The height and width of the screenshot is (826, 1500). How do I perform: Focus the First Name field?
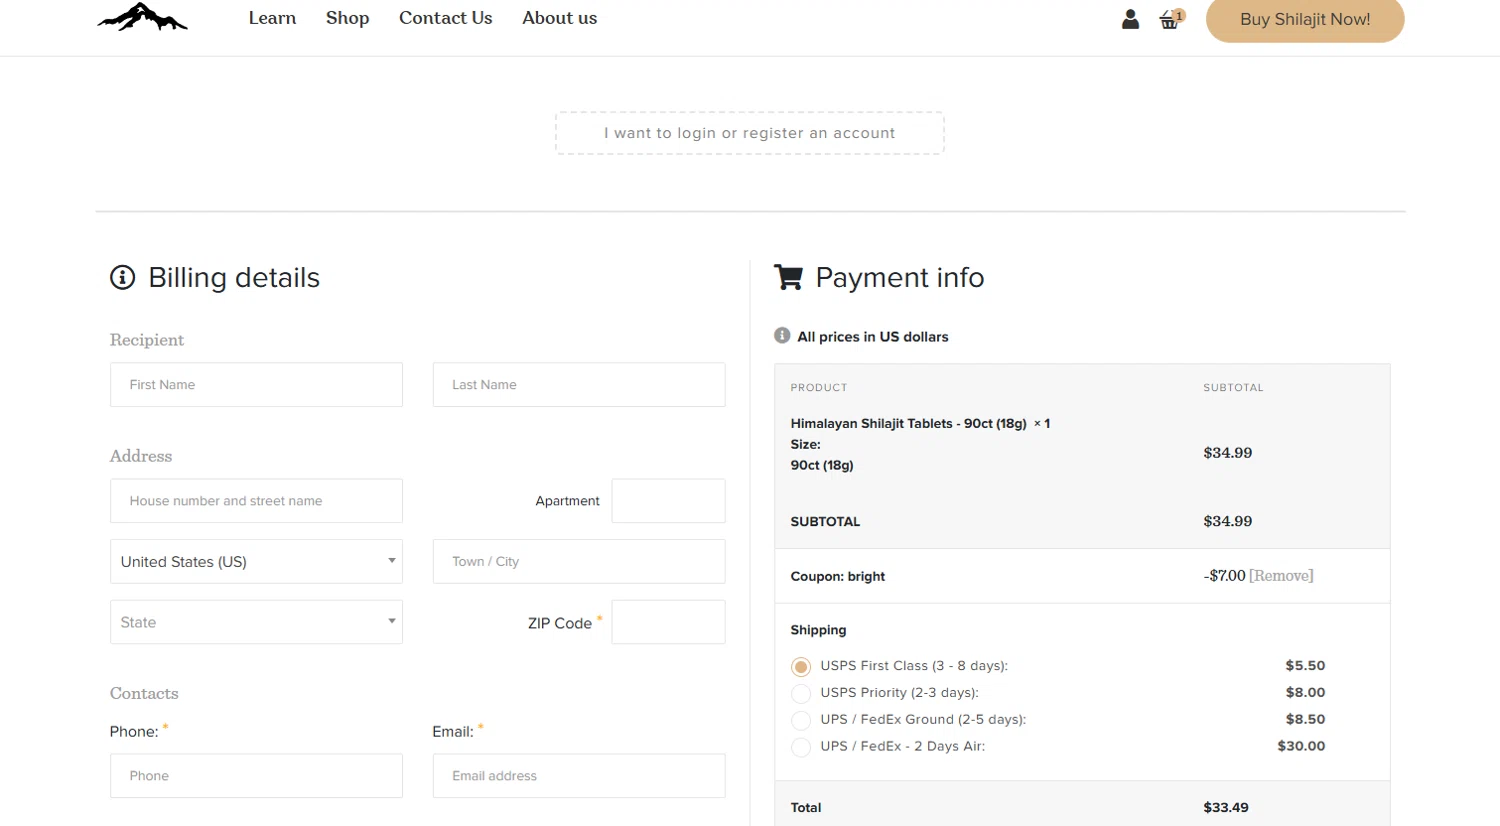tap(256, 385)
